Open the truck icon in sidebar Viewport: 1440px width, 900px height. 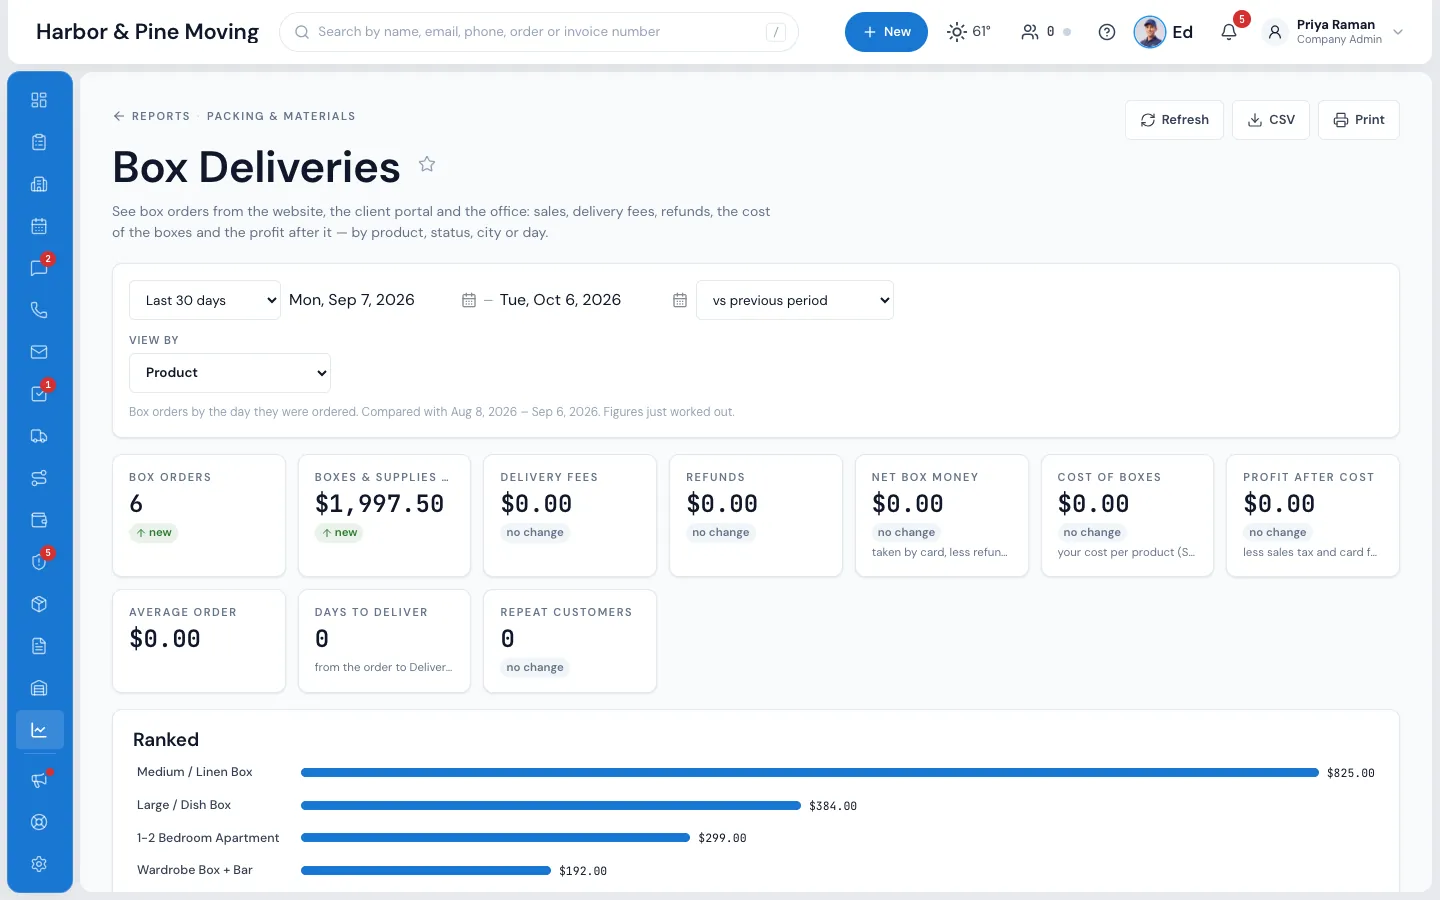(39, 436)
